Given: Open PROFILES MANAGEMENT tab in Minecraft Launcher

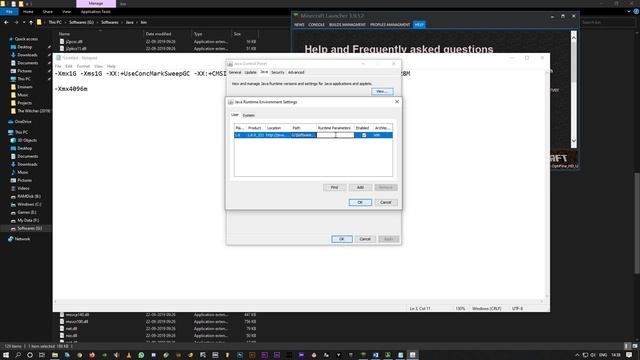Looking at the screenshot, I should click(390, 25).
